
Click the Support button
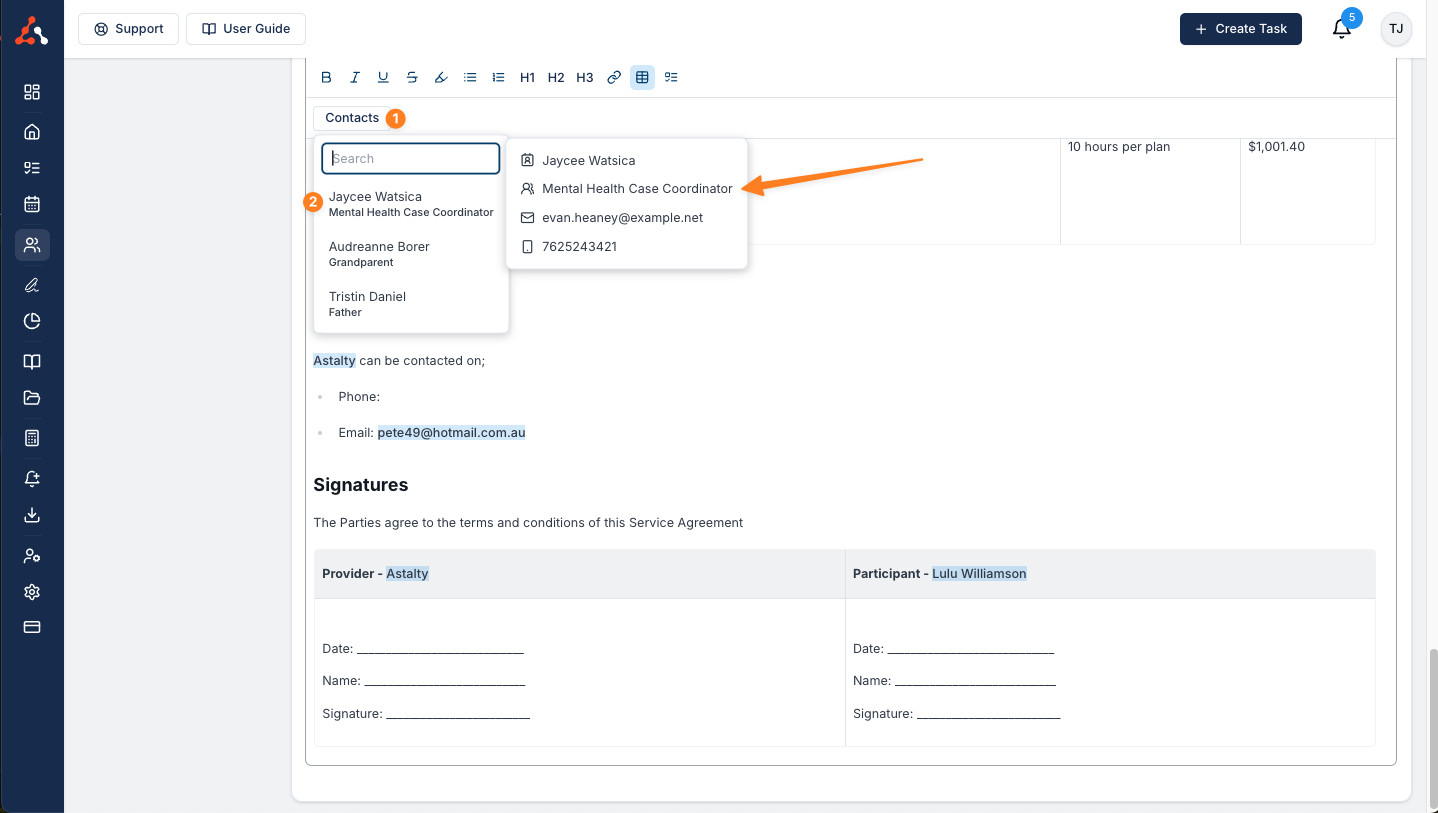click(128, 29)
